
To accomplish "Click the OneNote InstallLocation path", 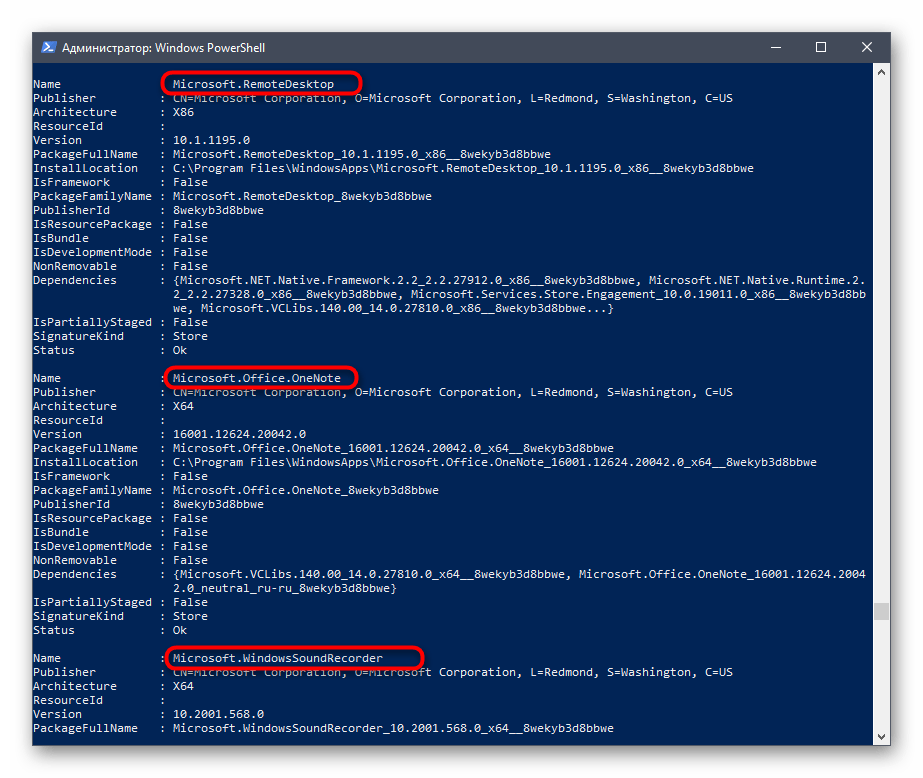I will coord(494,462).
